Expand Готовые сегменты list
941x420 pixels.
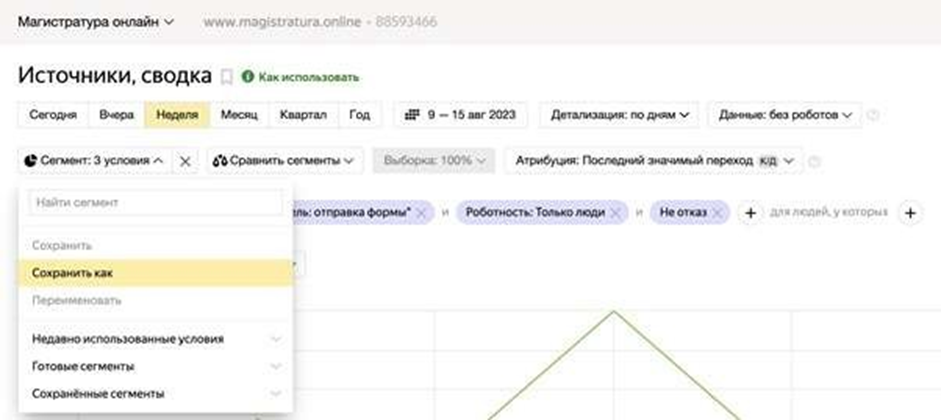[155, 366]
